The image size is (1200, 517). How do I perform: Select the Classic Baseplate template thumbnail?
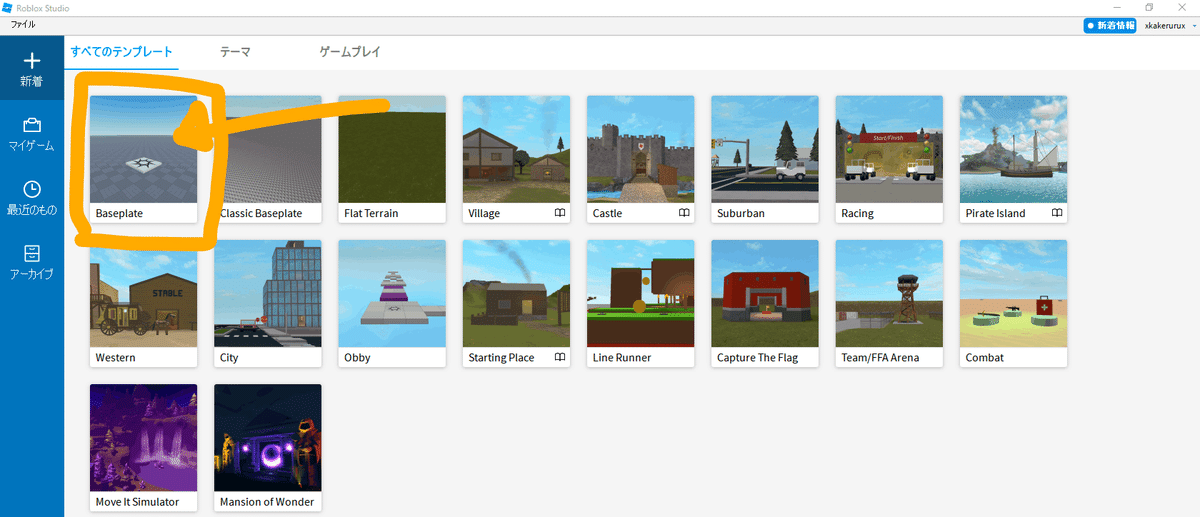point(268,149)
